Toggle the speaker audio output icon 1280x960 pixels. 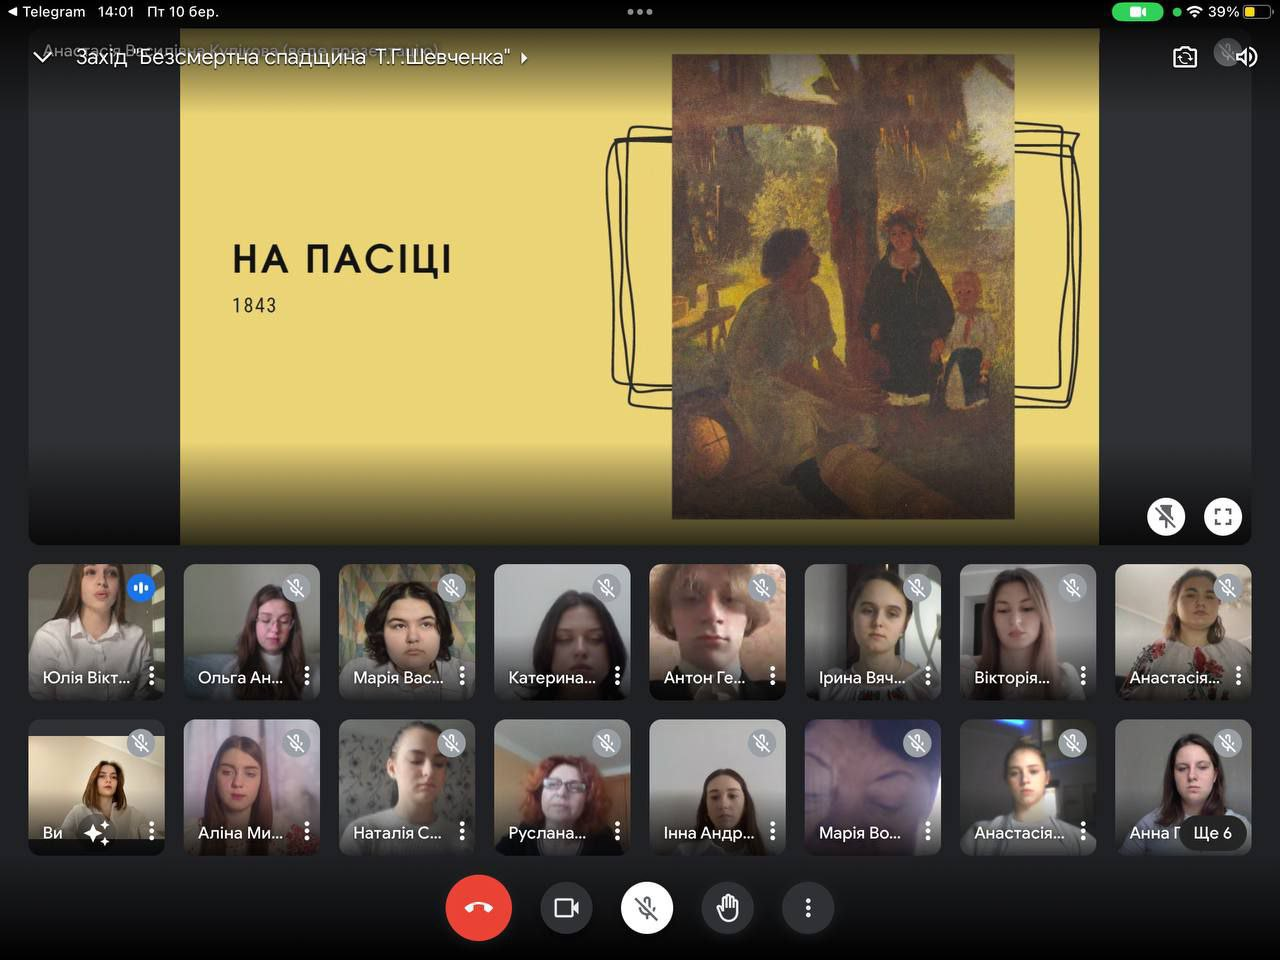click(x=1246, y=57)
